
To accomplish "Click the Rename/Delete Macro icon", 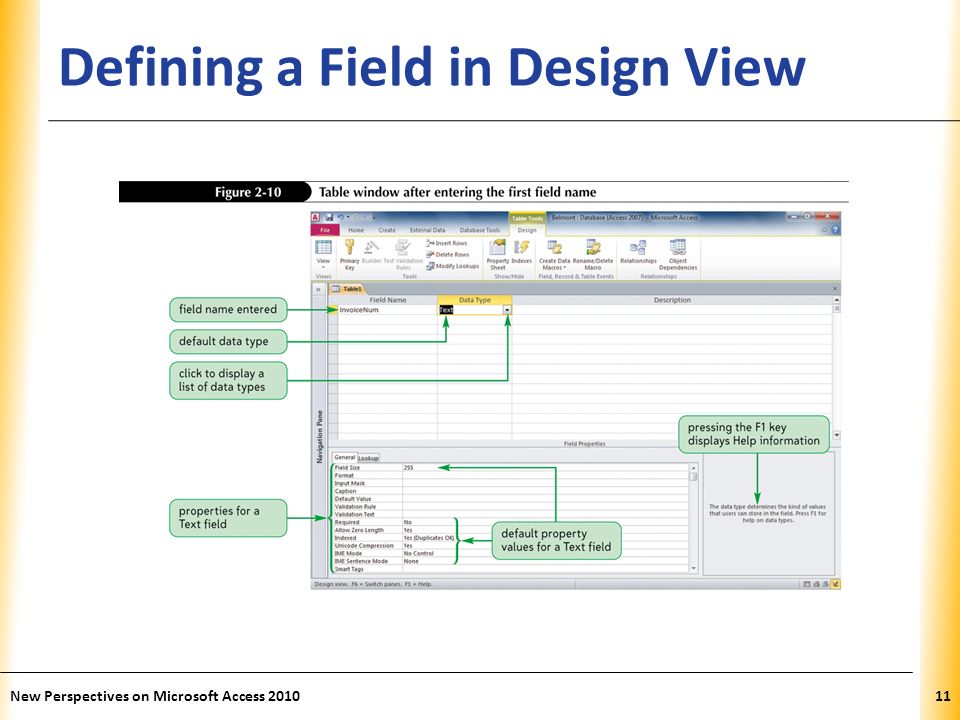I will point(593,247).
